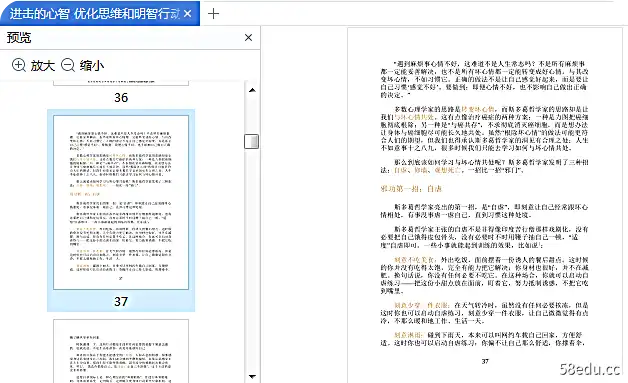Click the thumbnail scrollbar slider handle
The image size is (628, 383).
click(252, 141)
